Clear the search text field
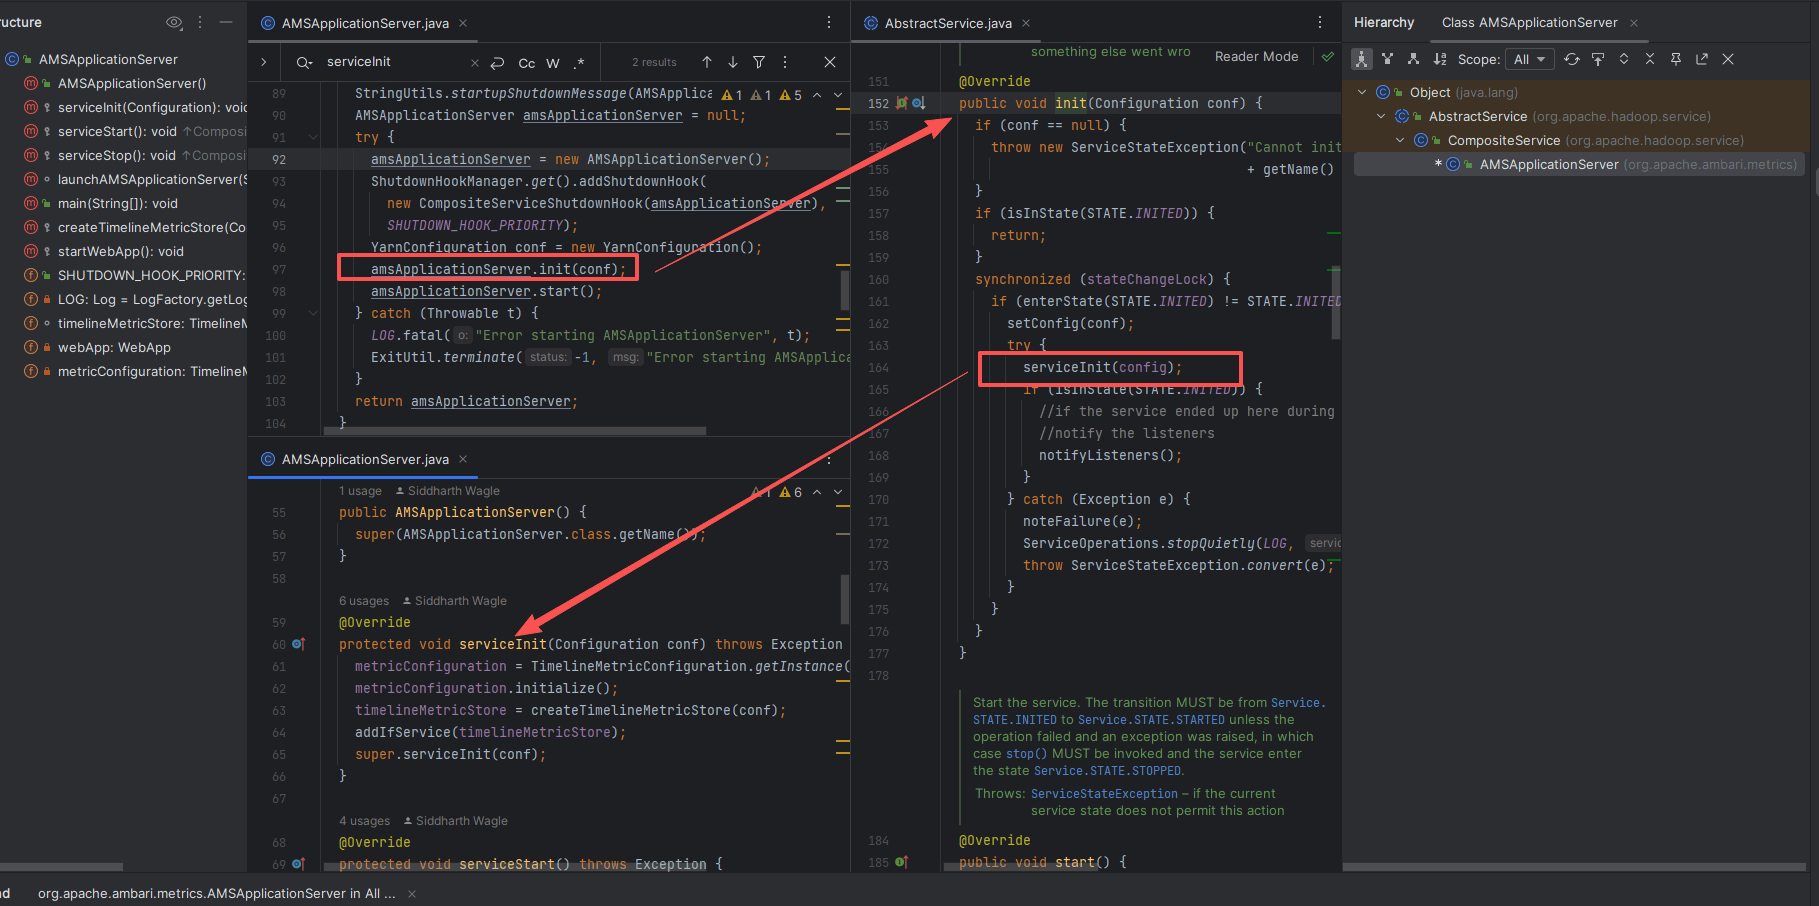Screen dimensions: 1819x906 (x=475, y=63)
